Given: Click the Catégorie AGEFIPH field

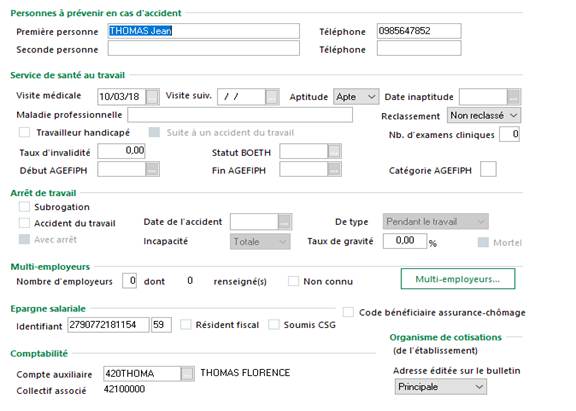Looking at the screenshot, I should 488,169.
